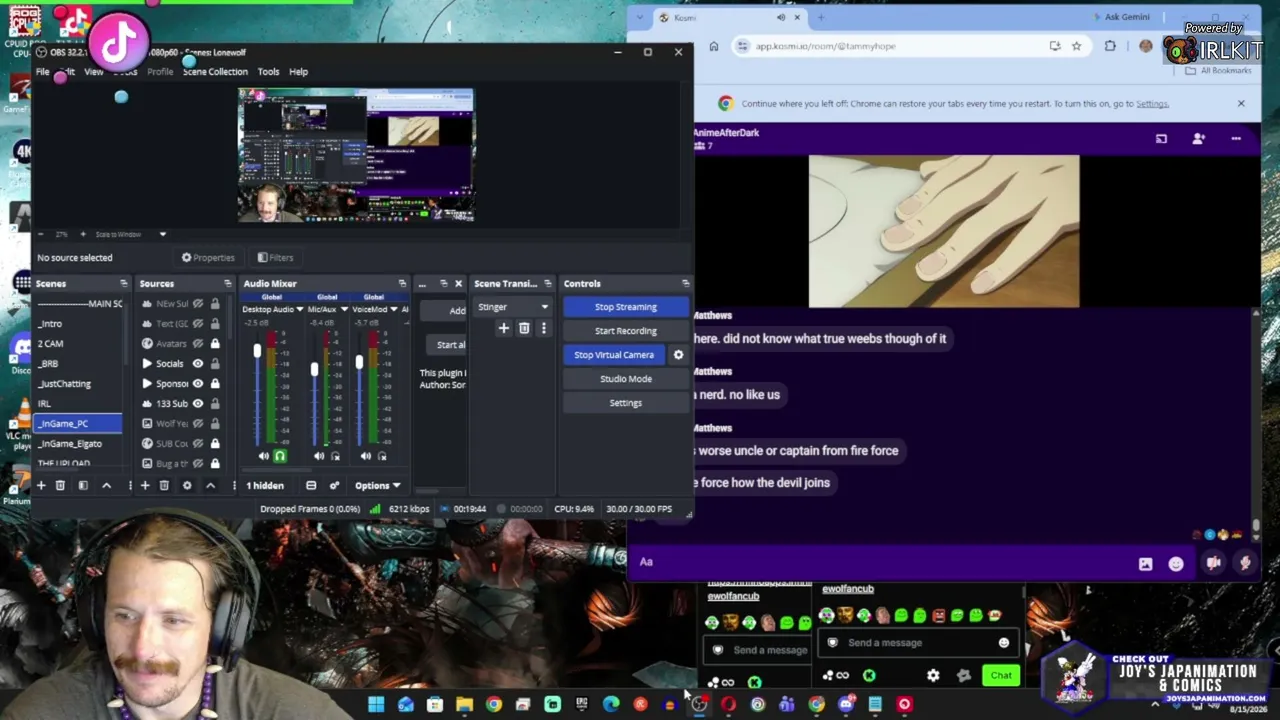Toggle visibility of Socials source
1280x720 pixels.
tap(198, 364)
